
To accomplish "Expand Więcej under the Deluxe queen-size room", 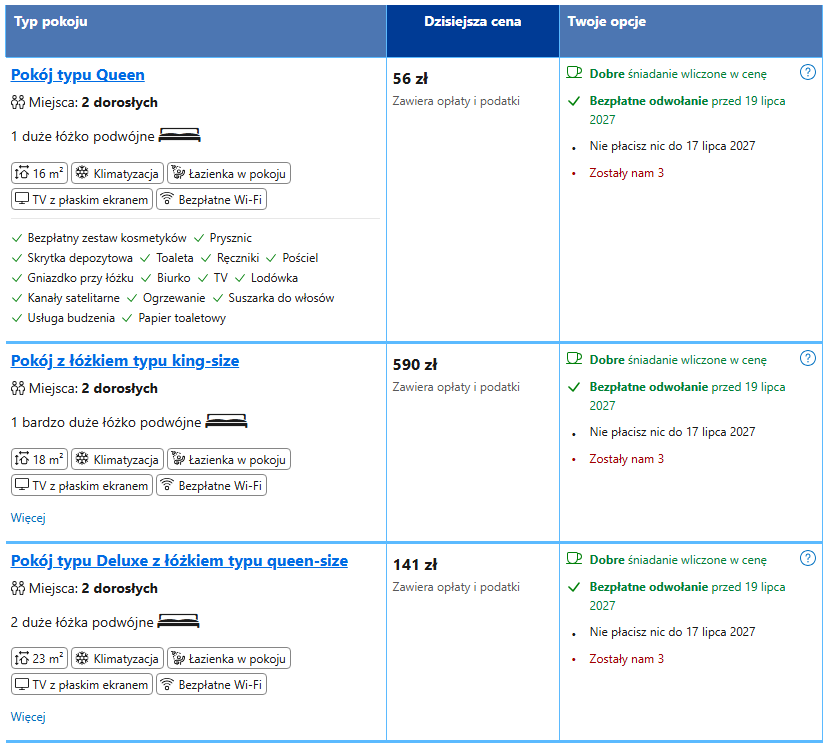I will 28,717.
